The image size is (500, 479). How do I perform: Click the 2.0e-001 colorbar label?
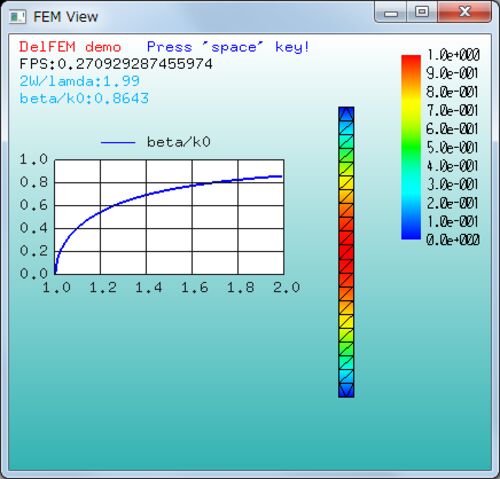[x=452, y=203]
